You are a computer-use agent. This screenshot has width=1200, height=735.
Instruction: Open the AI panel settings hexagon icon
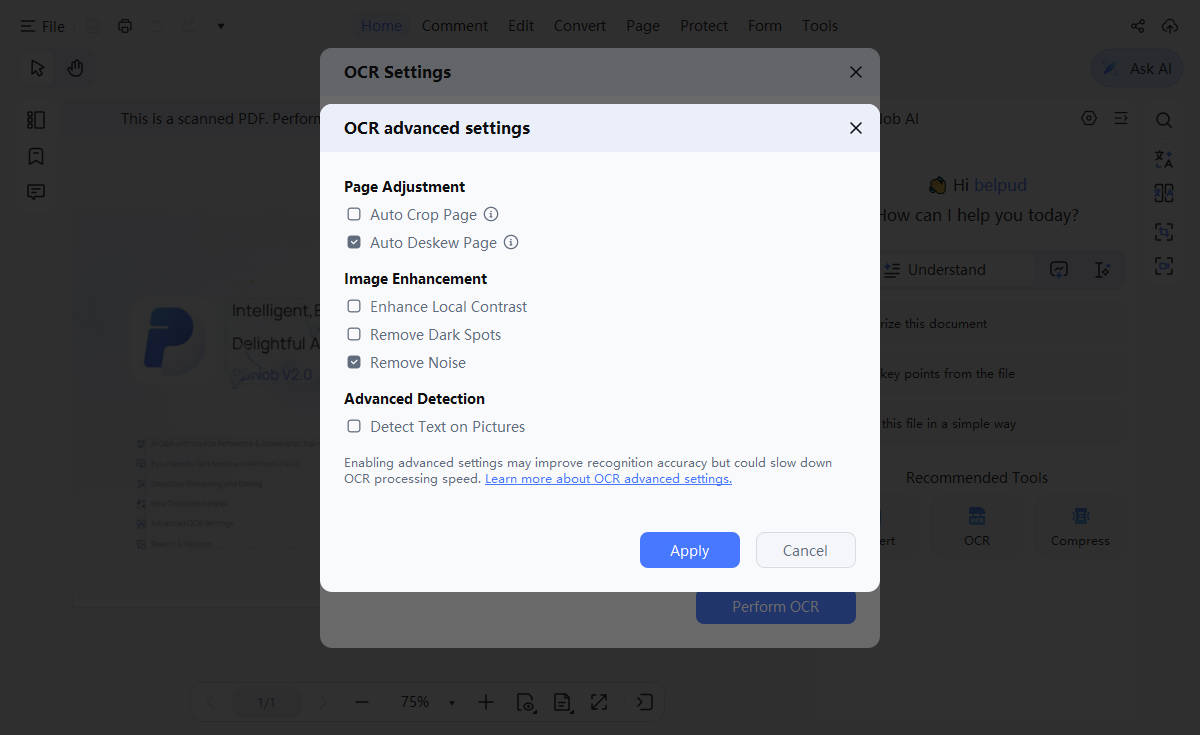[x=1089, y=118]
